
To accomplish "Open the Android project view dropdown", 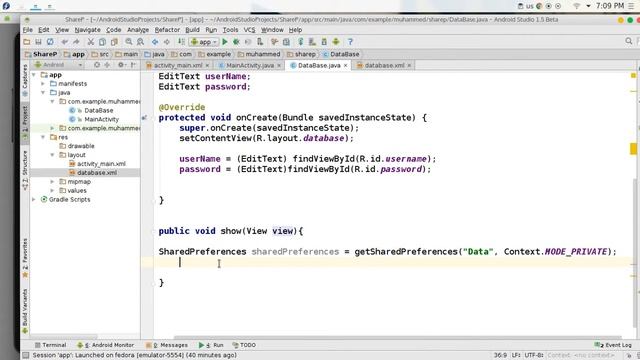I will click(58, 65).
